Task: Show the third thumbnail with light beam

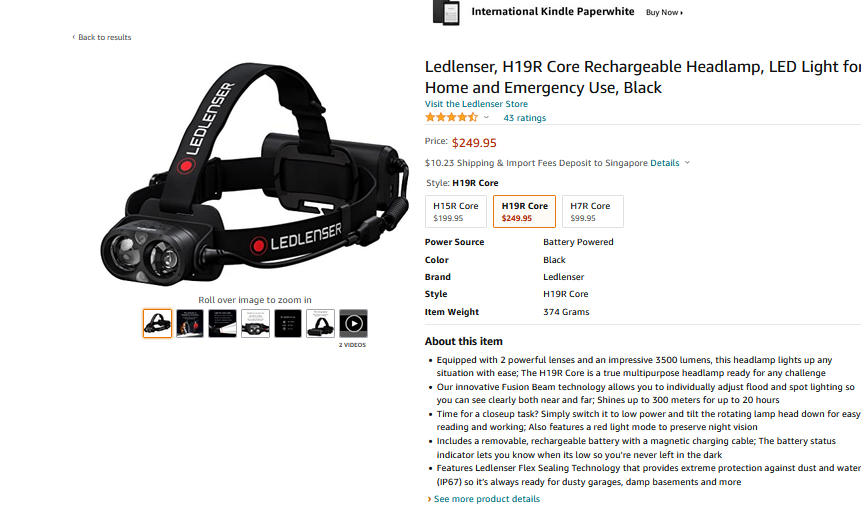Action: point(222,323)
